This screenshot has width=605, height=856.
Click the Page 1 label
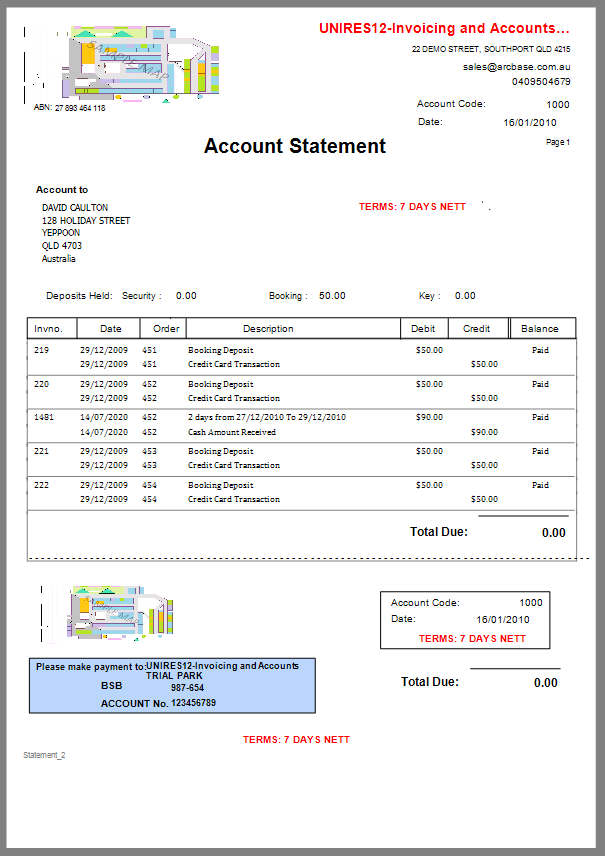point(557,142)
